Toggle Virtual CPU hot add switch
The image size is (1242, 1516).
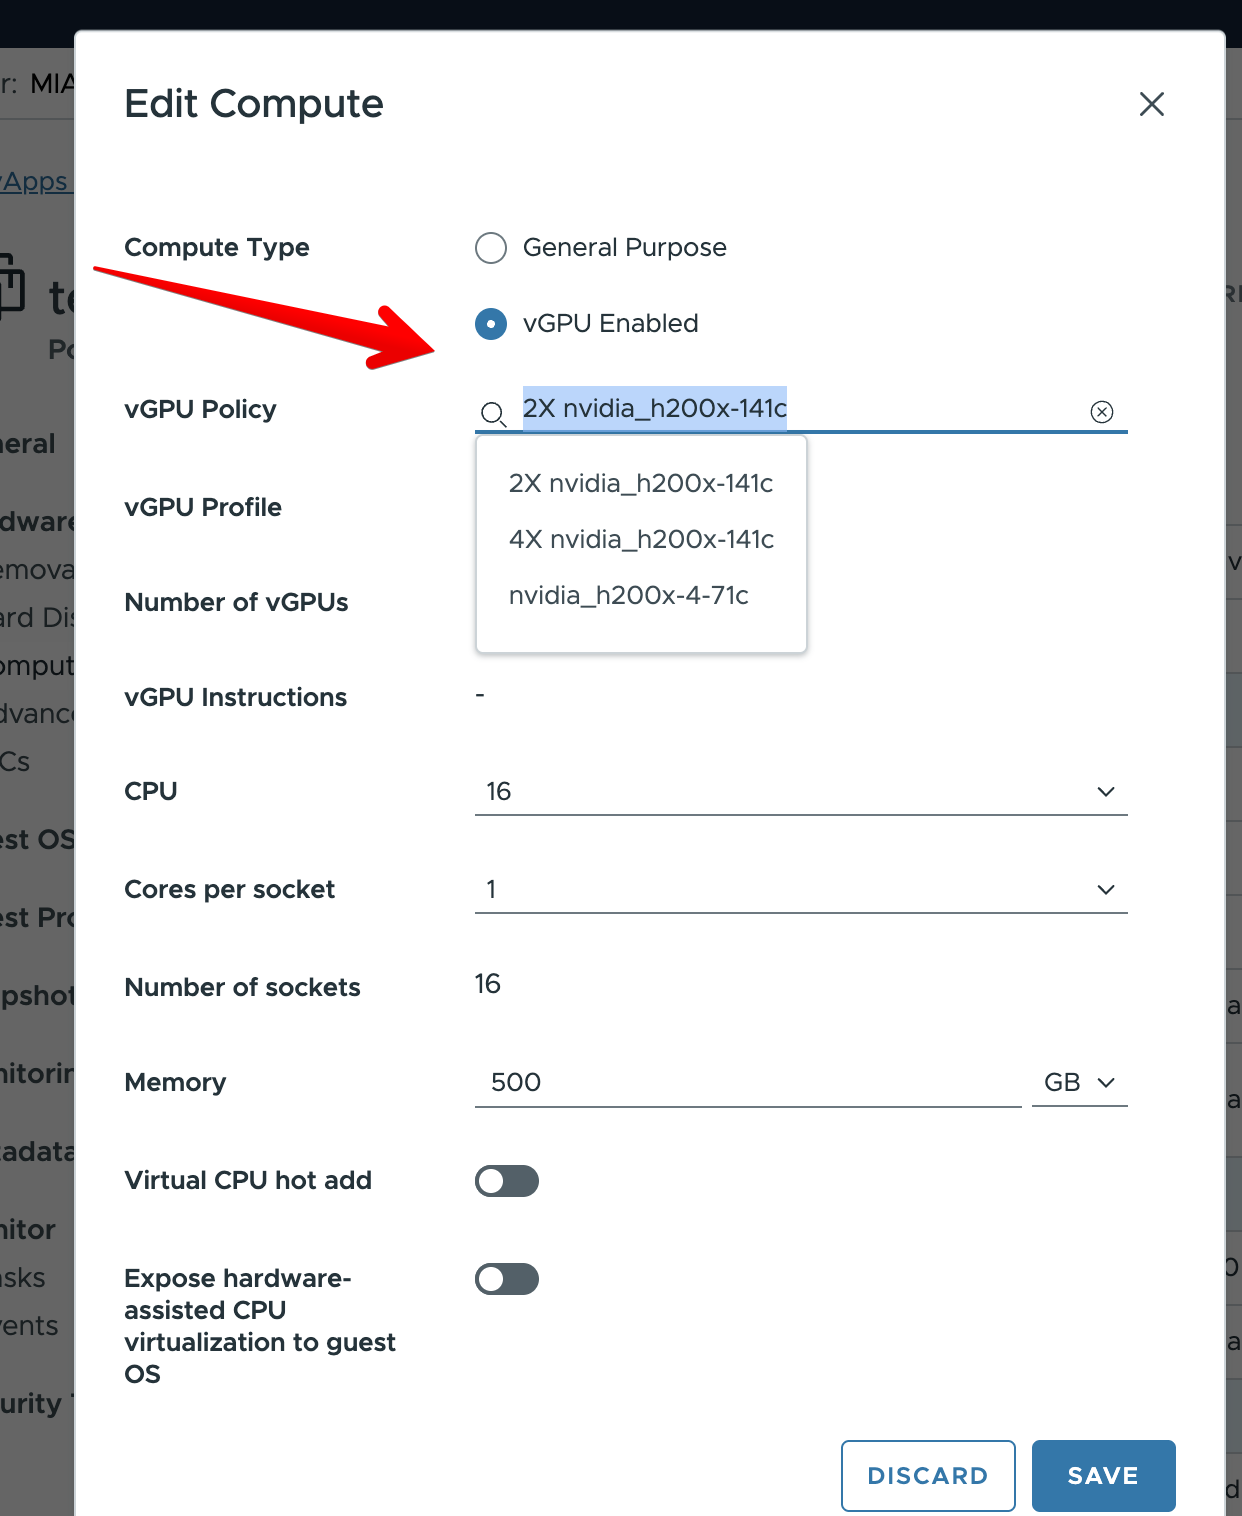point(507,1181)
